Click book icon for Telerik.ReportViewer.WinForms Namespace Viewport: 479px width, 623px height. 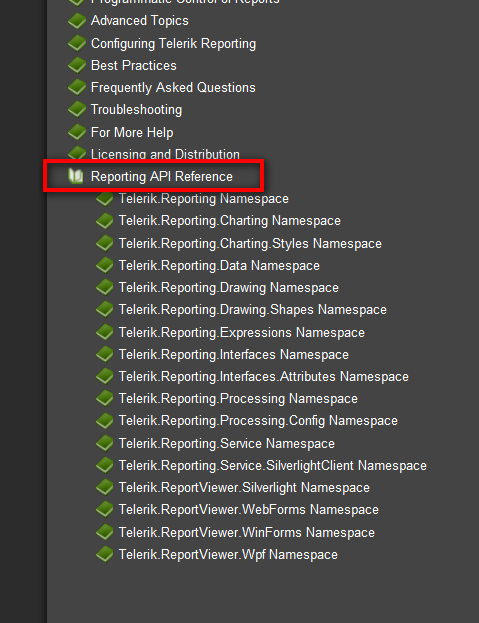(105, 532)
